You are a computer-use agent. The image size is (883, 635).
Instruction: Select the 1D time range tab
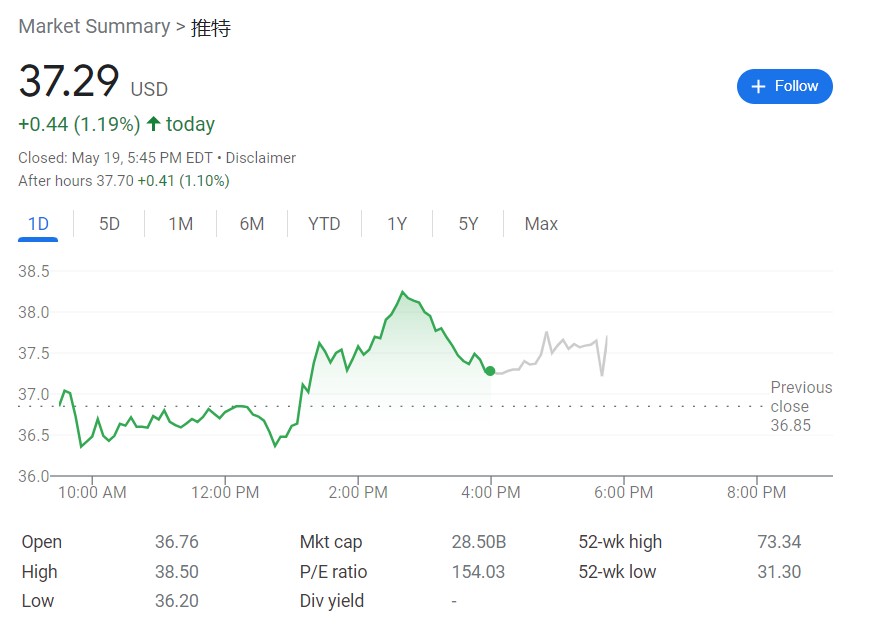38,224
